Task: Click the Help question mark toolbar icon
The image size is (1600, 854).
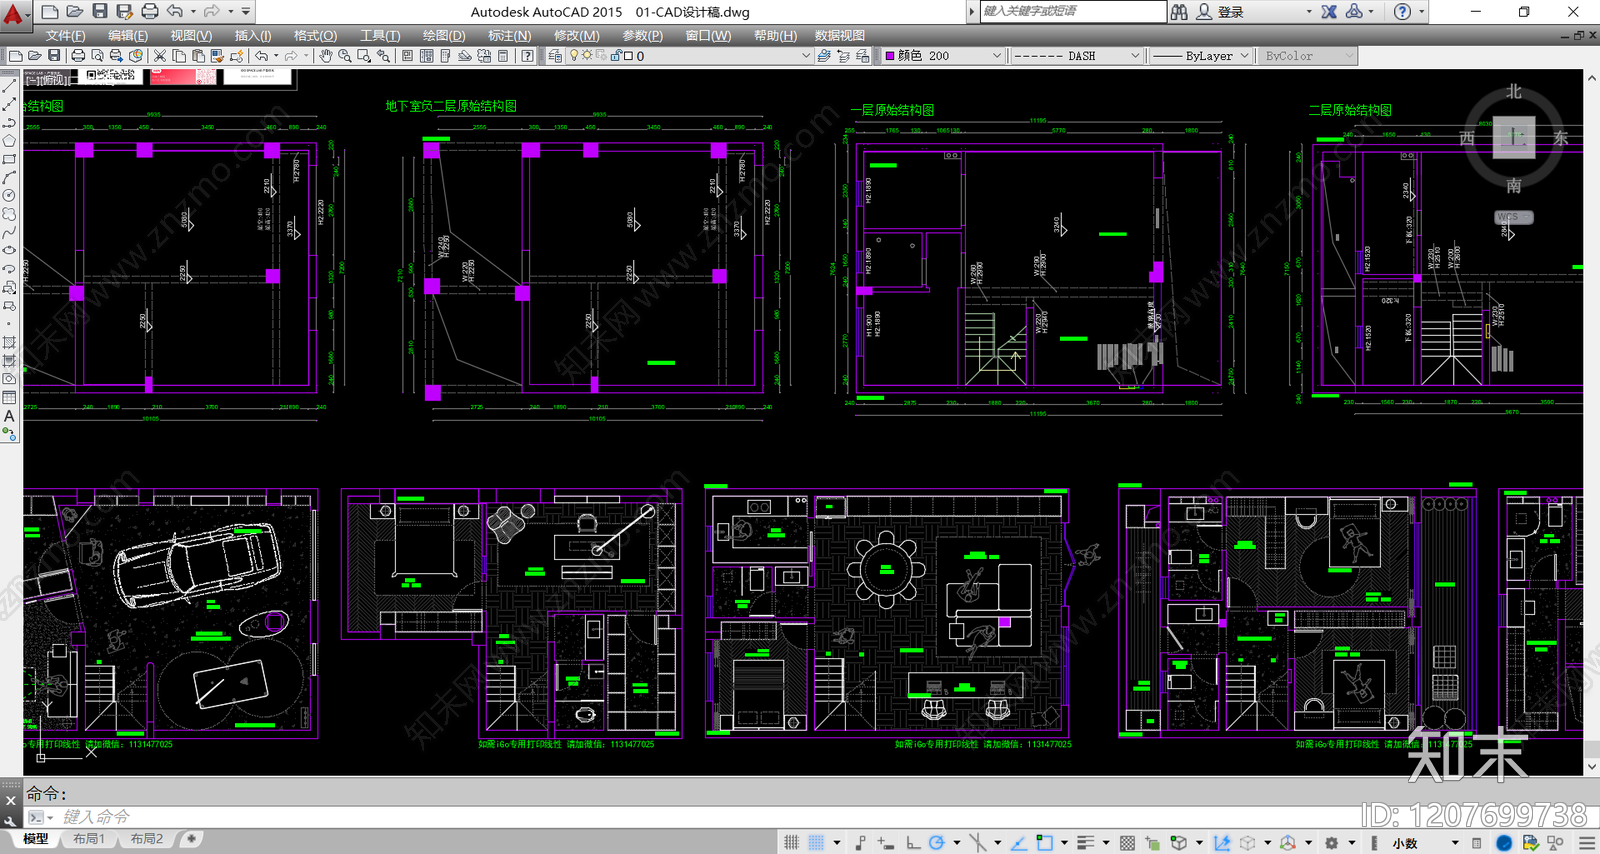Action: 527,56
